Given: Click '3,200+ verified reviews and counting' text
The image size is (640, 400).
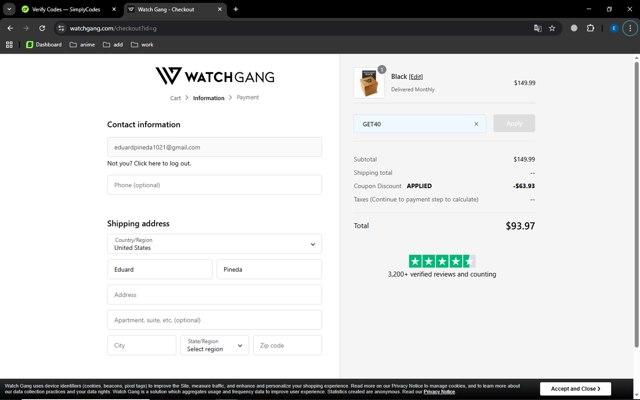Looking at the screenshot, I should tap(442, 274).
